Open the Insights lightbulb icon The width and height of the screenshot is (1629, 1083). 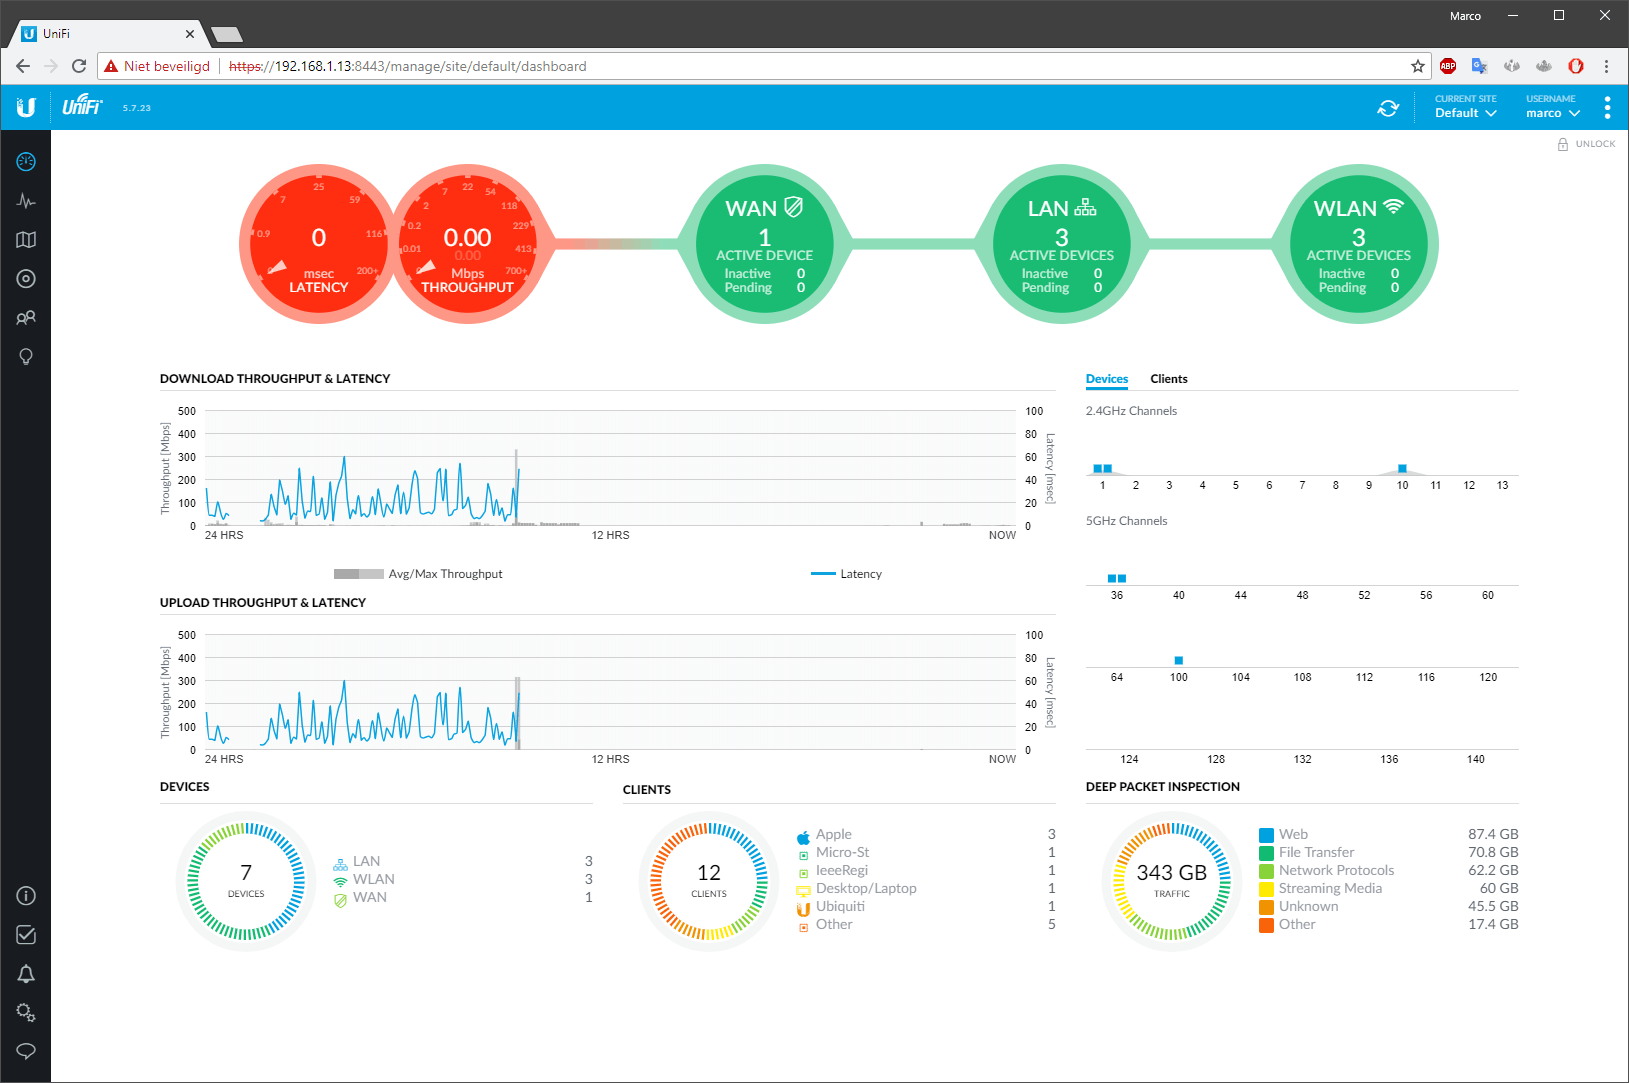(x=26, y=357)
